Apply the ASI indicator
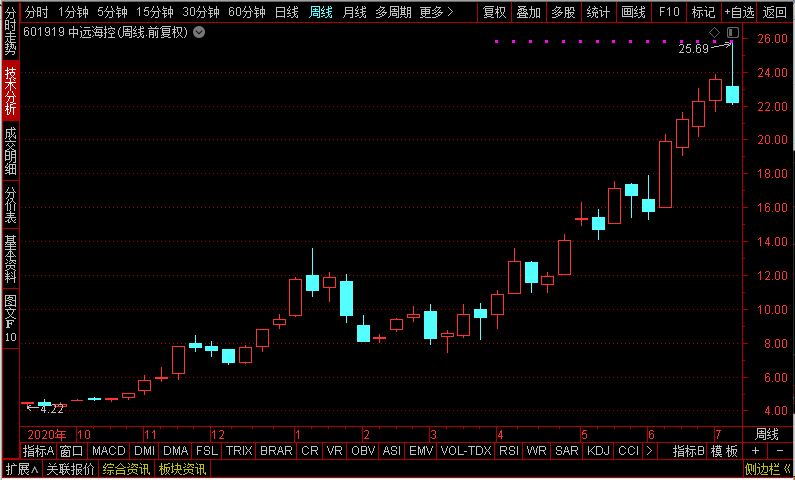This screenshot has height=480, width=795. coord(392,451)
